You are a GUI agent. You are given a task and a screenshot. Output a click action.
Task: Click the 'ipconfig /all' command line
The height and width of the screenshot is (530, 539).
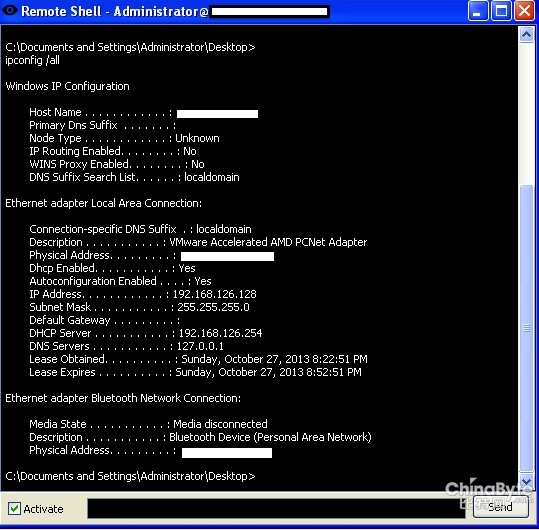click(x=33, y=60)
